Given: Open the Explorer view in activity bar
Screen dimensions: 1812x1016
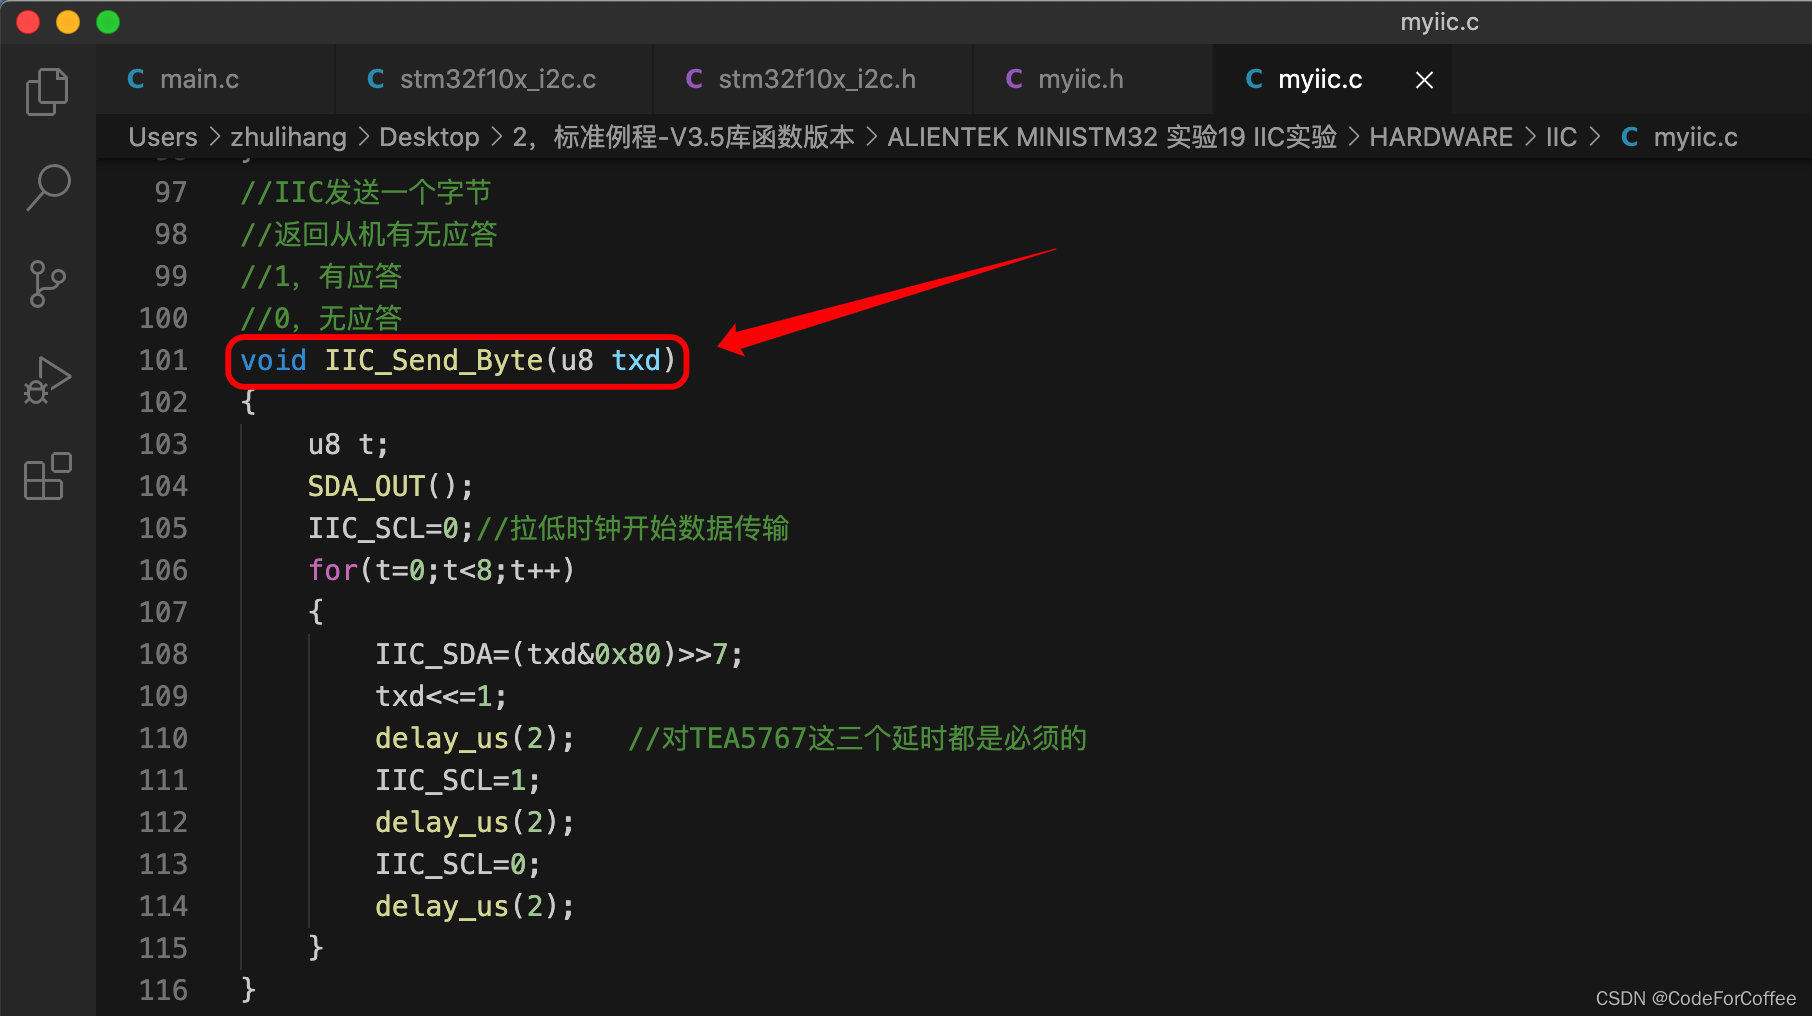Looking at the screenshot, I should click(x=47, y=92).
